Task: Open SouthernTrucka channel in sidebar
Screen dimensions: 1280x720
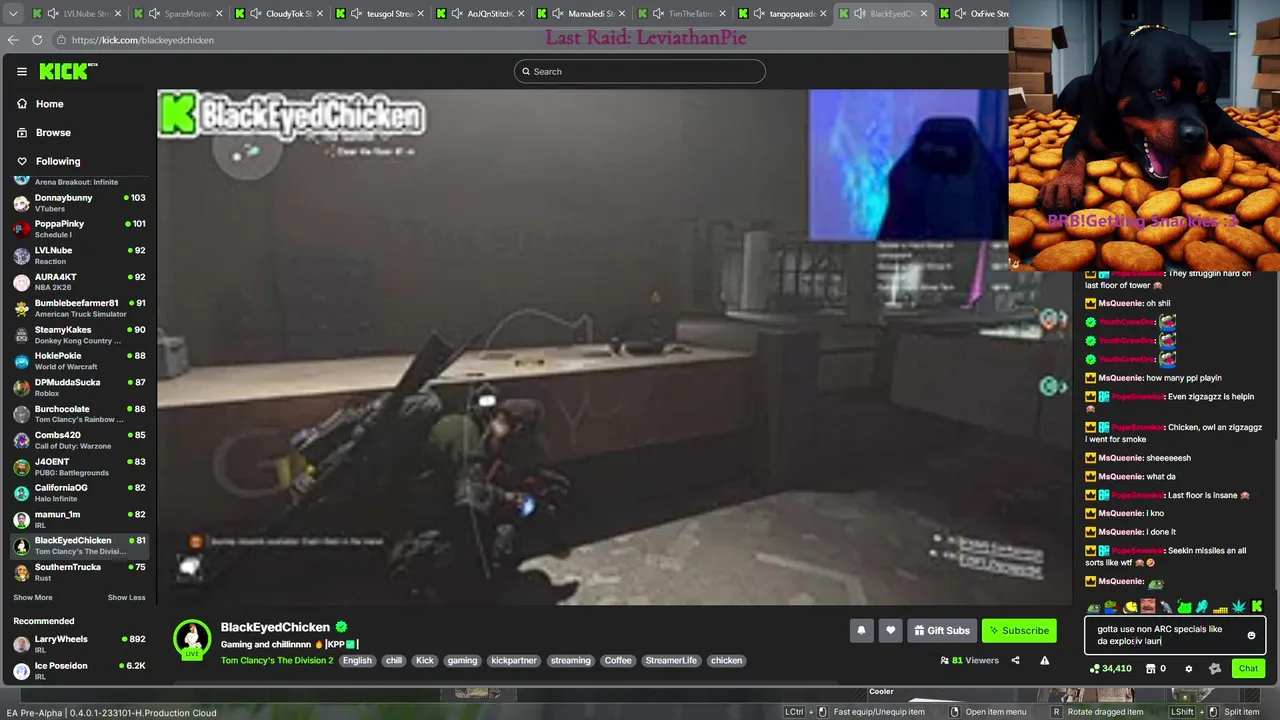Action: click(x=78, y=572)
